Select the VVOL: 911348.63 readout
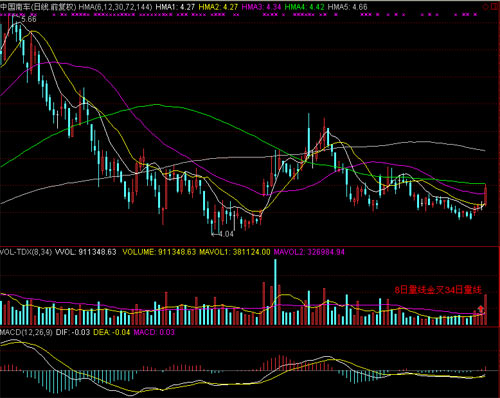The image size is (500, 398). coord(86,252)
